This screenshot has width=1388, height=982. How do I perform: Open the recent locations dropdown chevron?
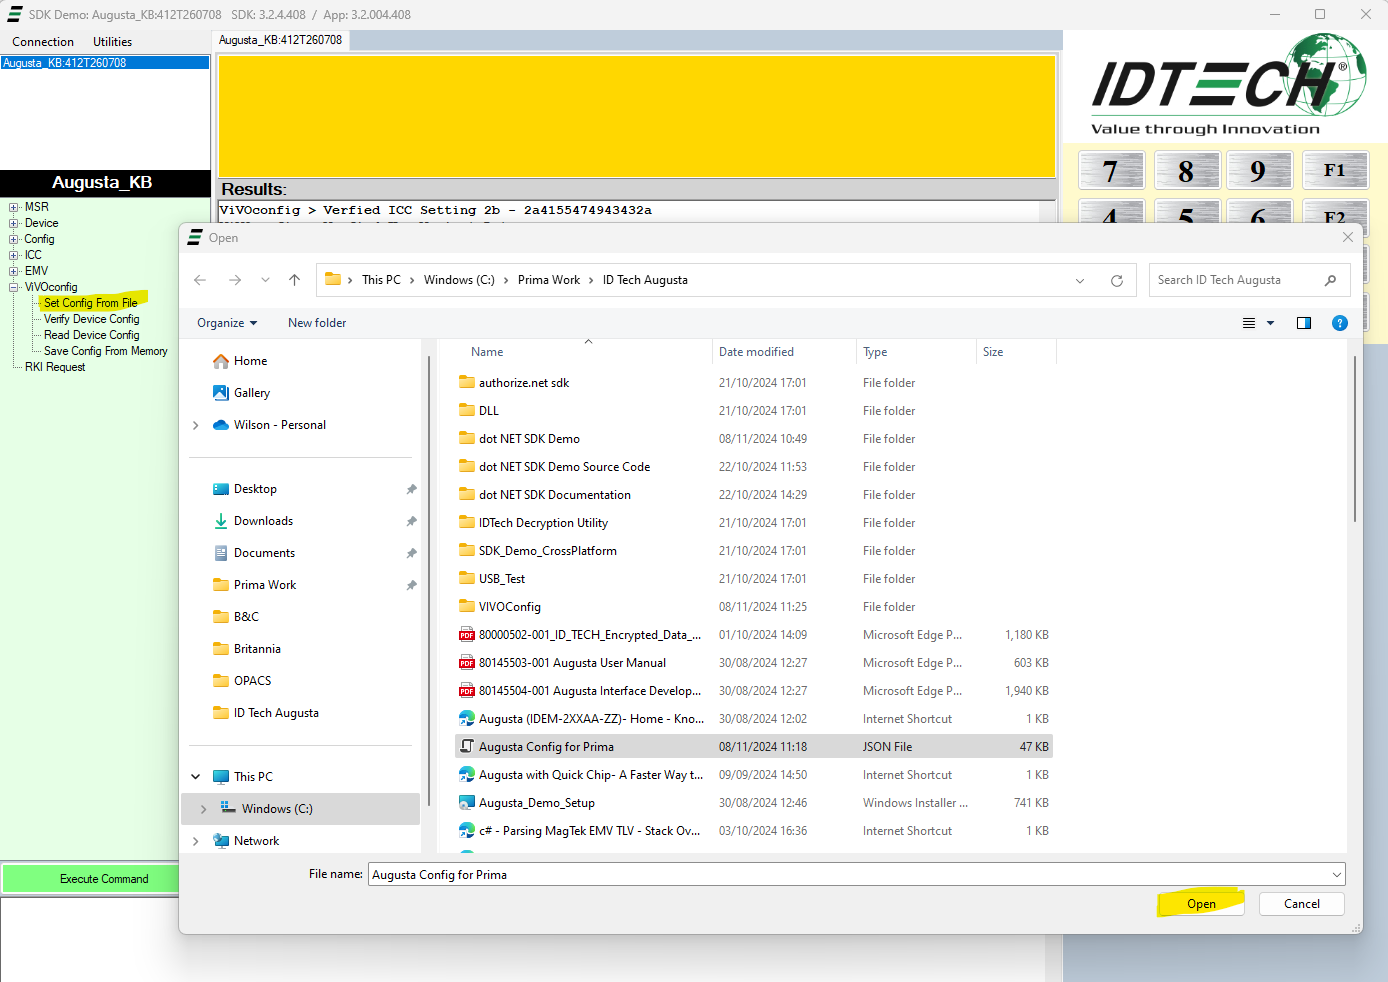(x=265, y=280)
